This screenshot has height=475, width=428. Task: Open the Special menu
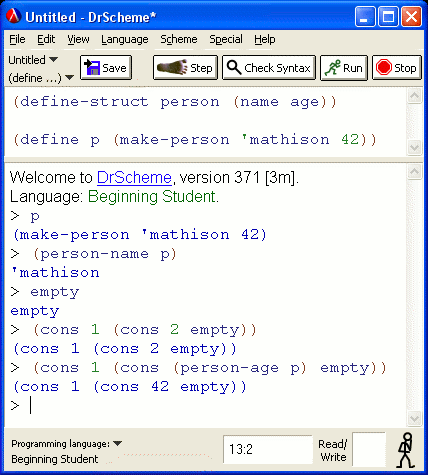pyautogui.click(x=226, y=39)
